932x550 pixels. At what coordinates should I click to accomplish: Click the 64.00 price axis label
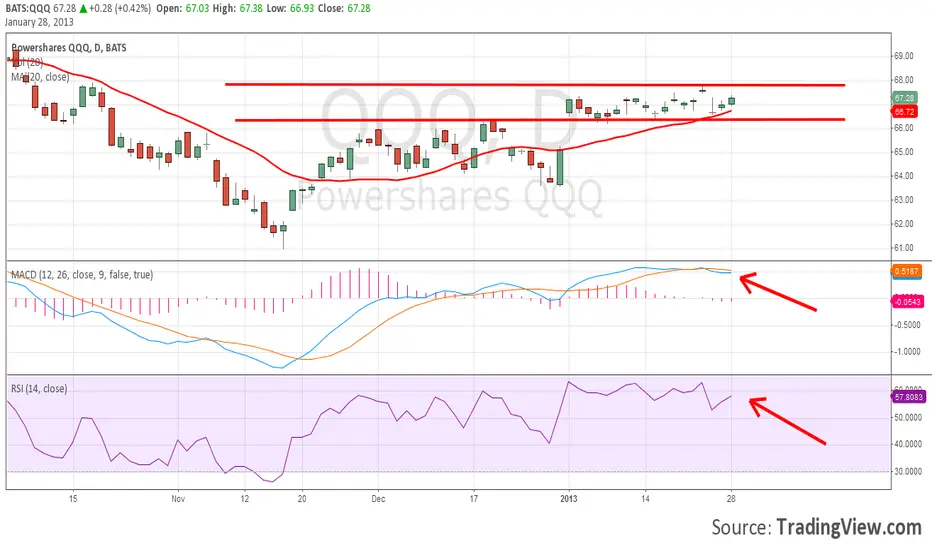[x=903, y=175]
